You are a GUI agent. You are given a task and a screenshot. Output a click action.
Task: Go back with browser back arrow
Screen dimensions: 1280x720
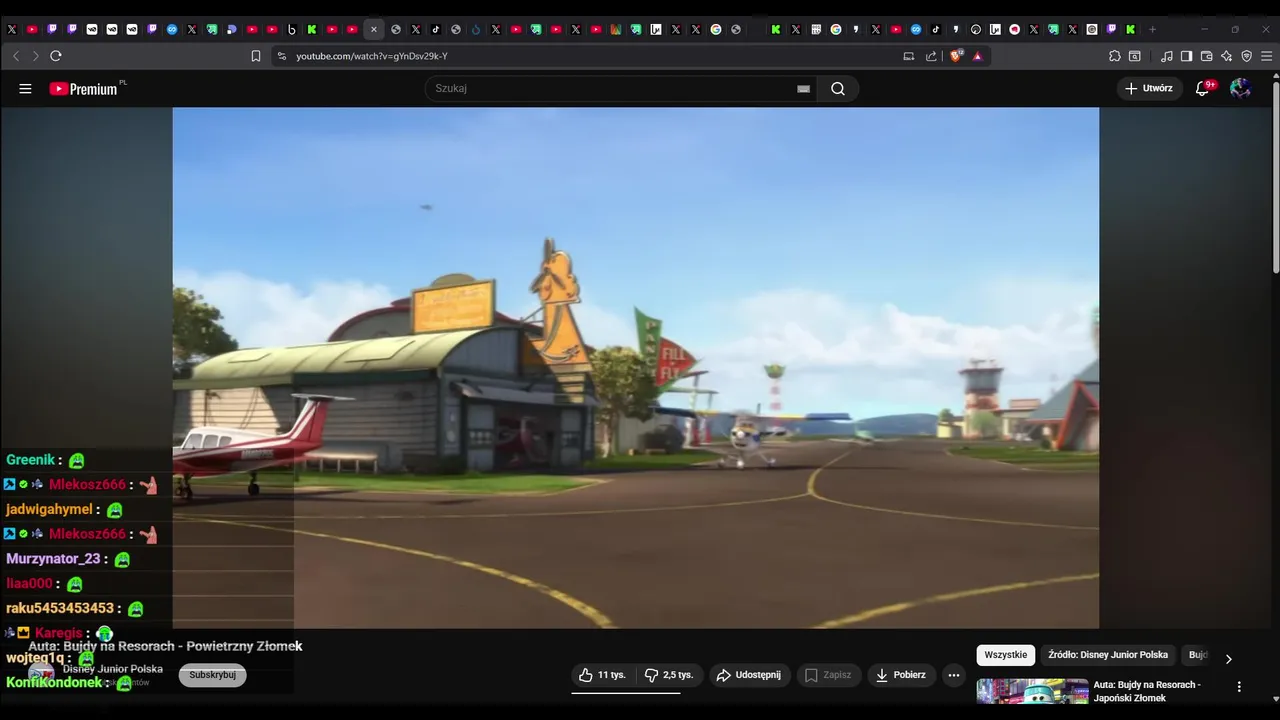(16, 56)
